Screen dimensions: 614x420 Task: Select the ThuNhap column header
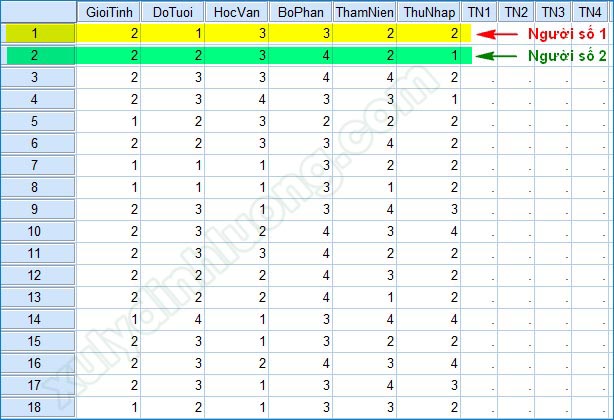[430, 12]
